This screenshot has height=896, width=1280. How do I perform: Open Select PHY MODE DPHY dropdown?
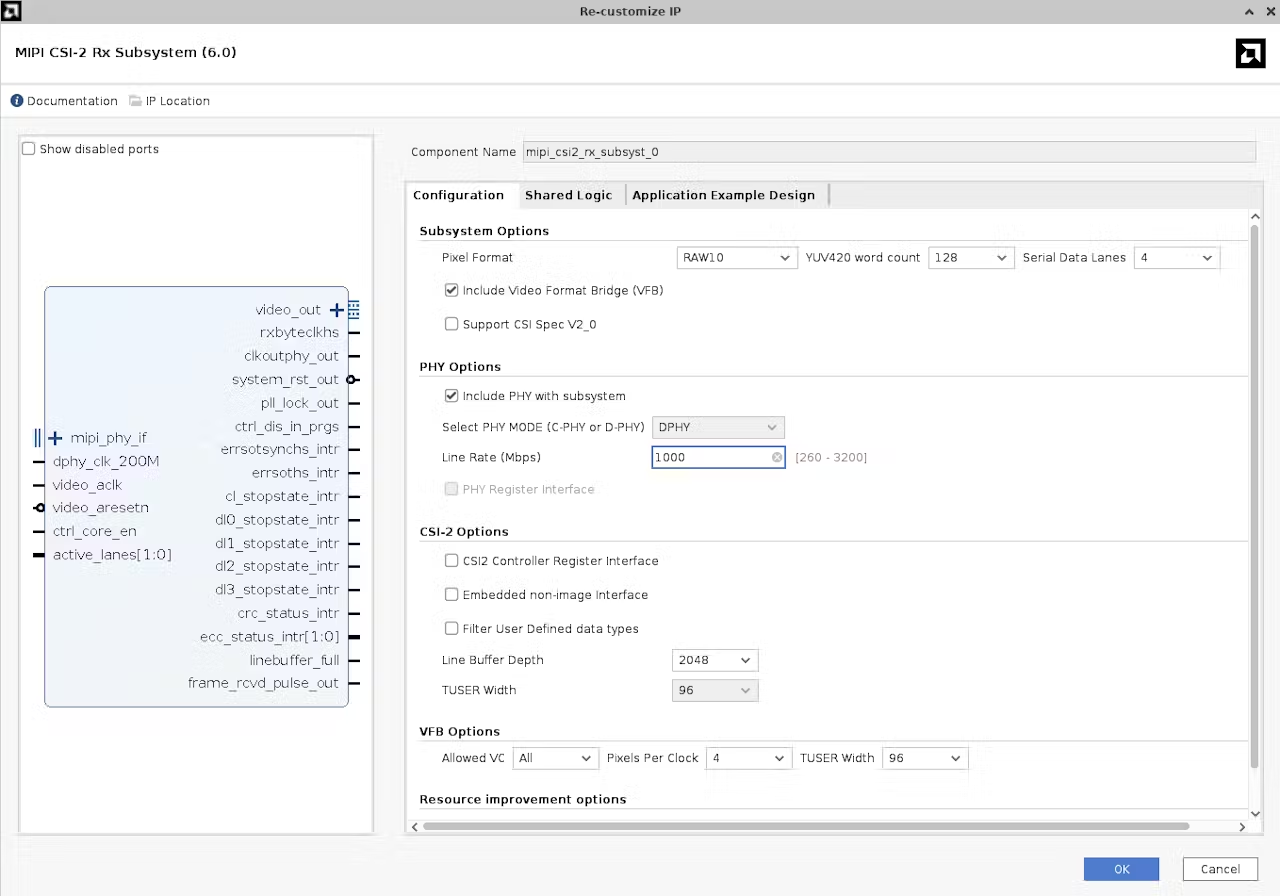pyautogui.click(x=718, y=427)
